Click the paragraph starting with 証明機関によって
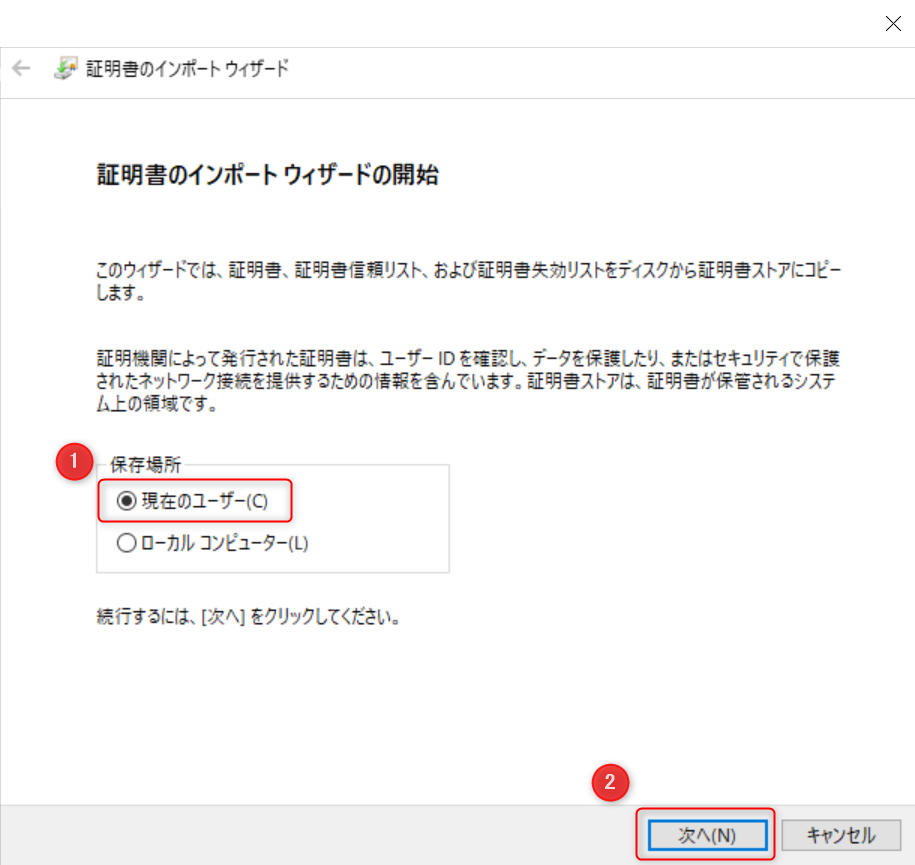Screen dimensions: 915x865 point(468,381)
